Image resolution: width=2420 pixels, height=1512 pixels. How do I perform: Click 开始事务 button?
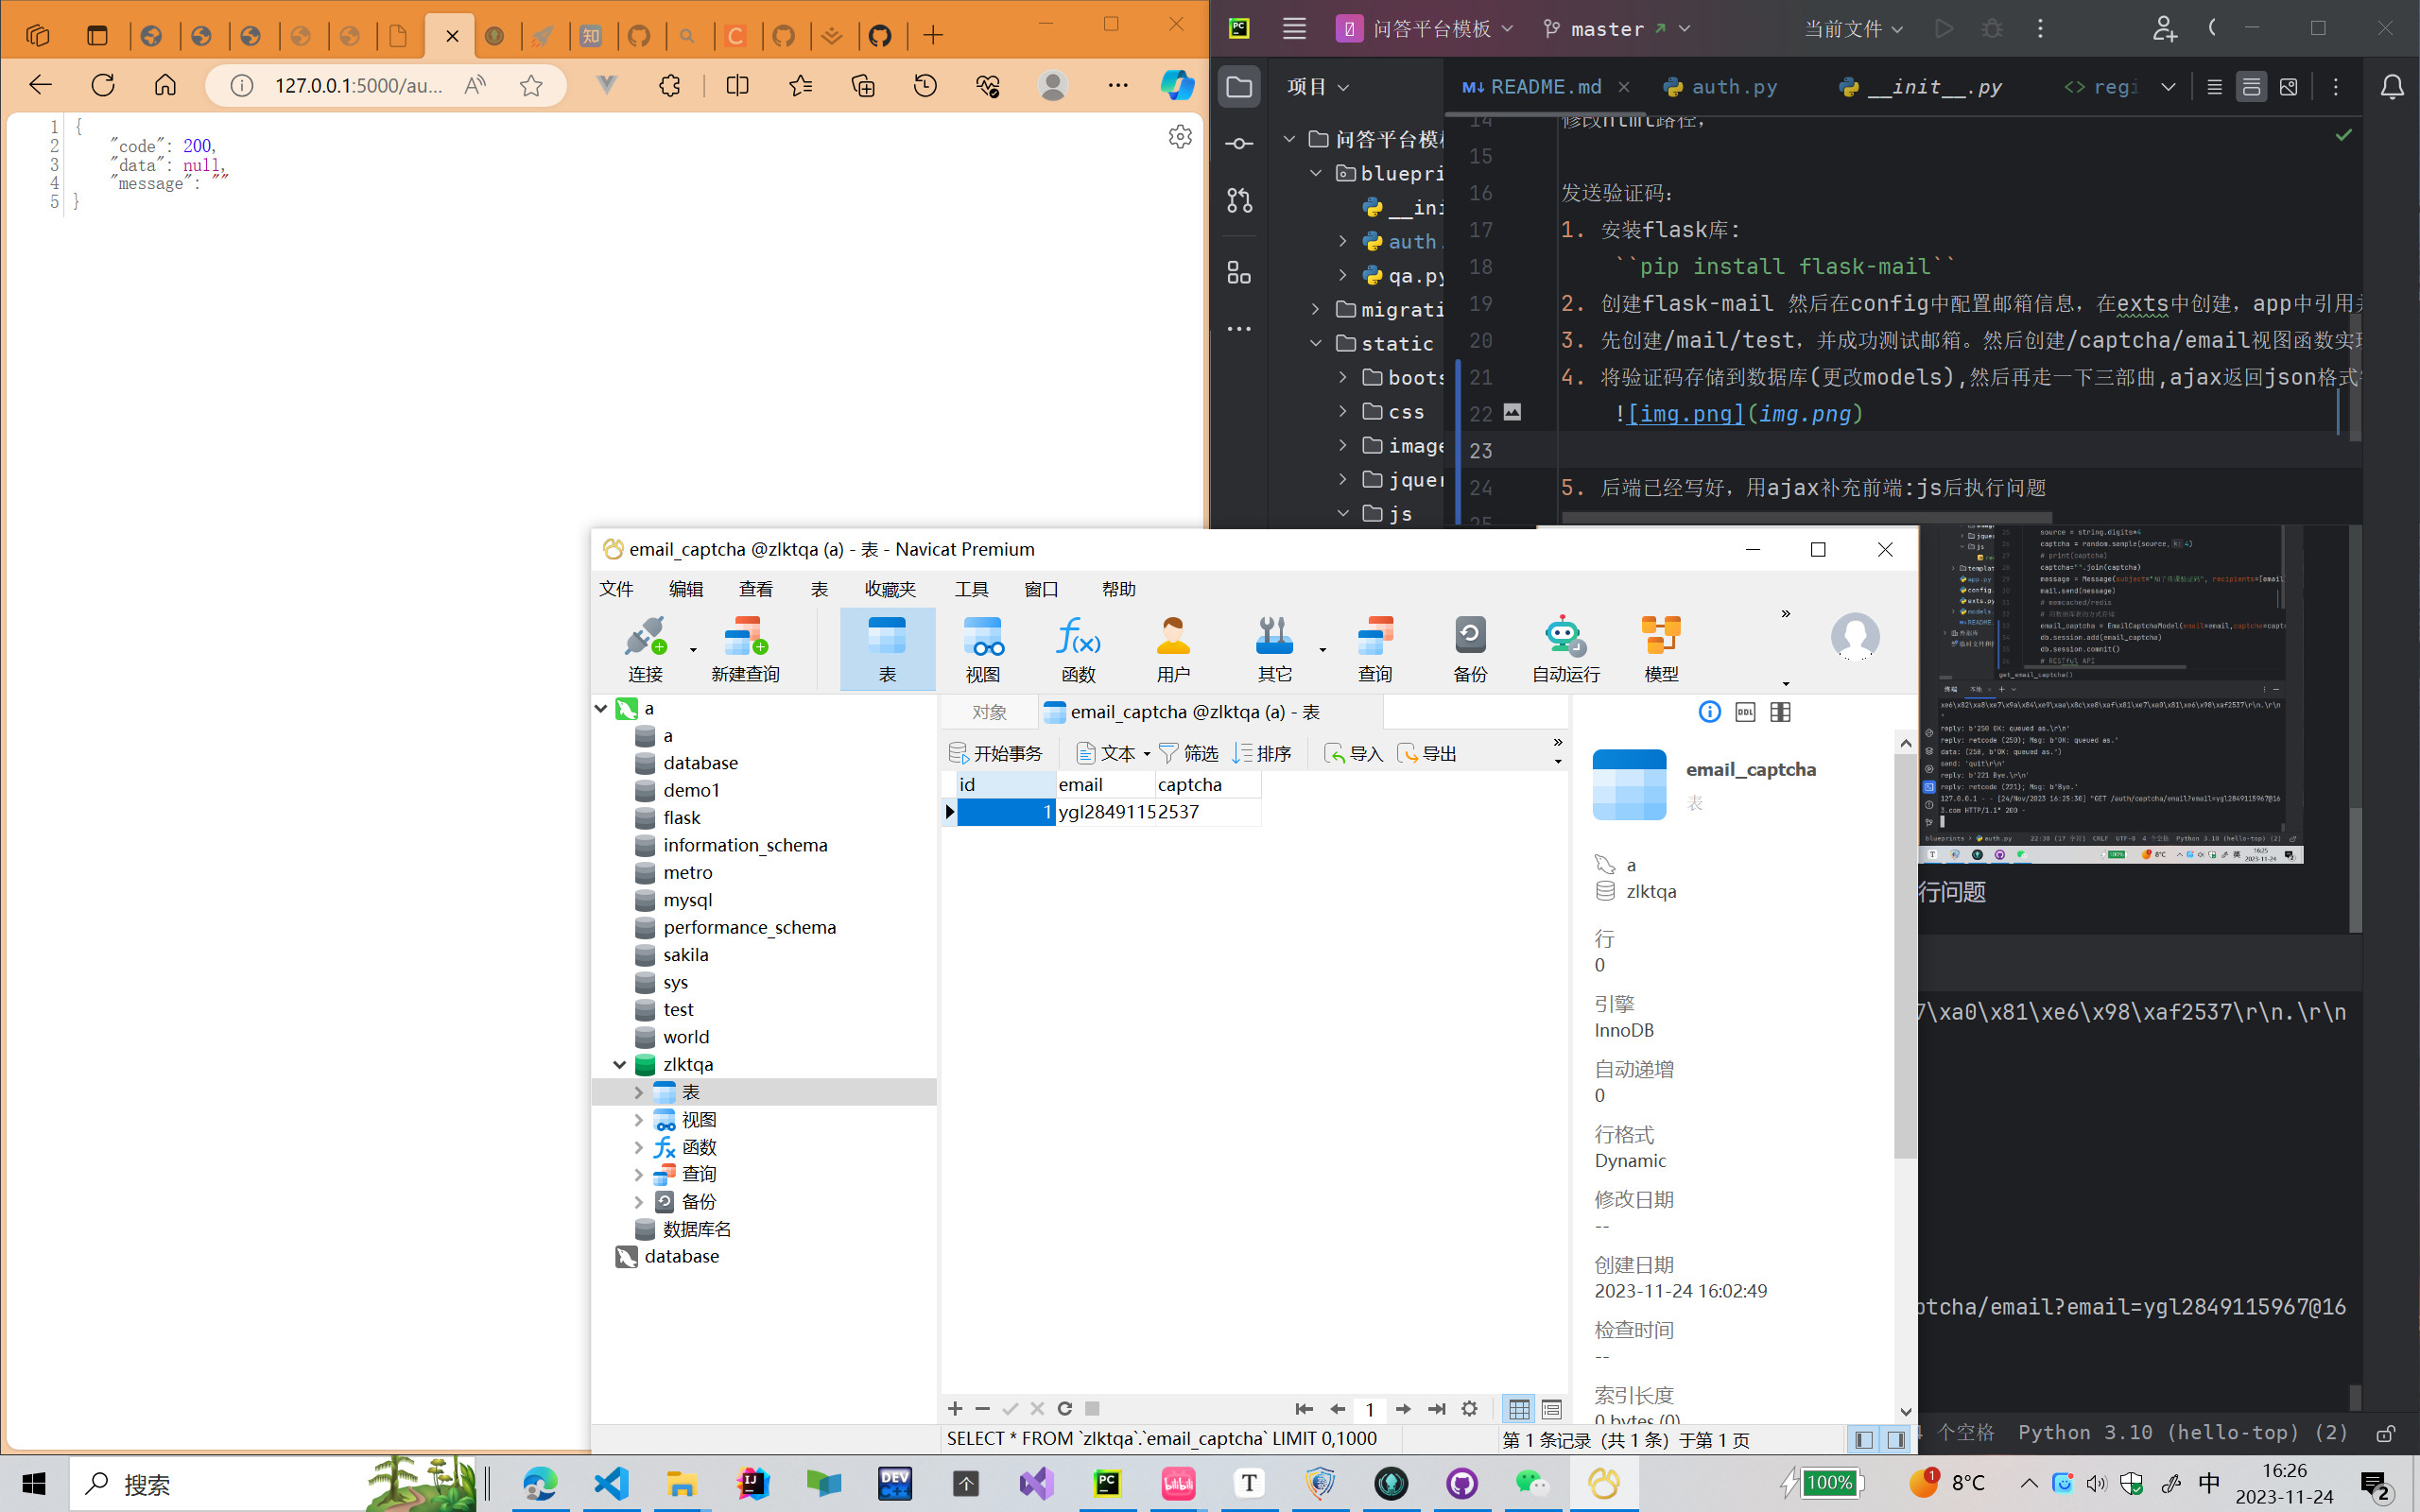pos(996,753)
